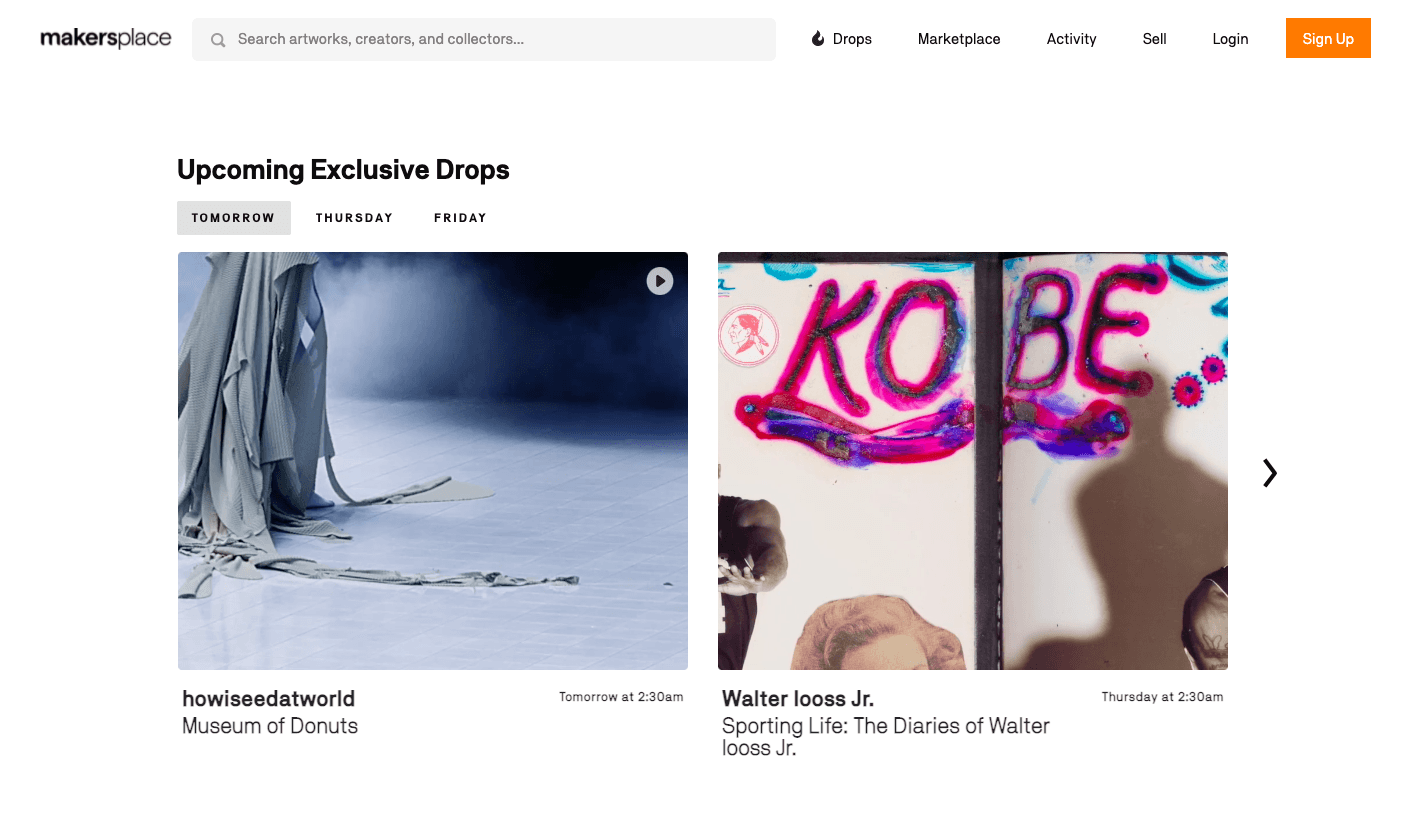
Task: Click the makersplace logo
Action: (x=106, y=39)
